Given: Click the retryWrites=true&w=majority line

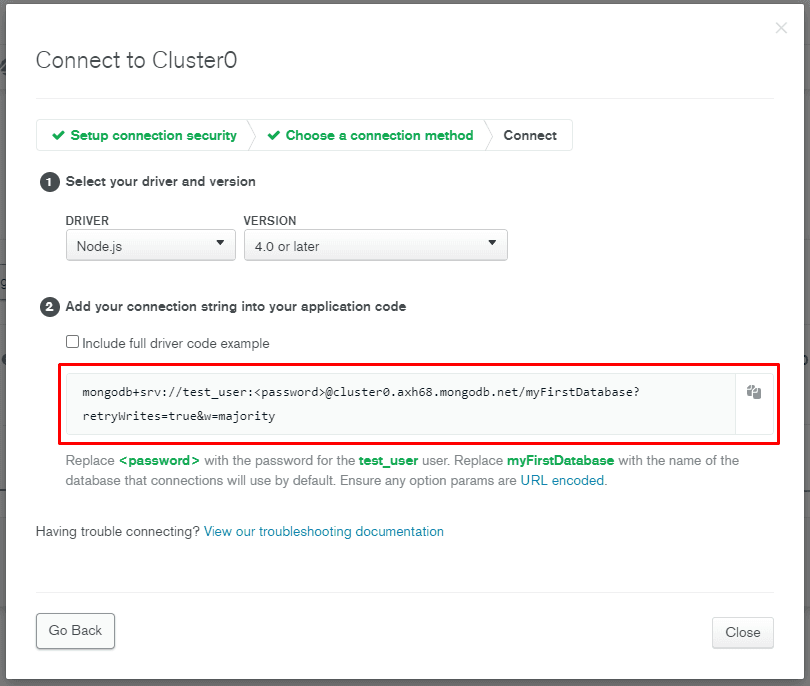Looking at the screenshot, I should pos(179,416).
